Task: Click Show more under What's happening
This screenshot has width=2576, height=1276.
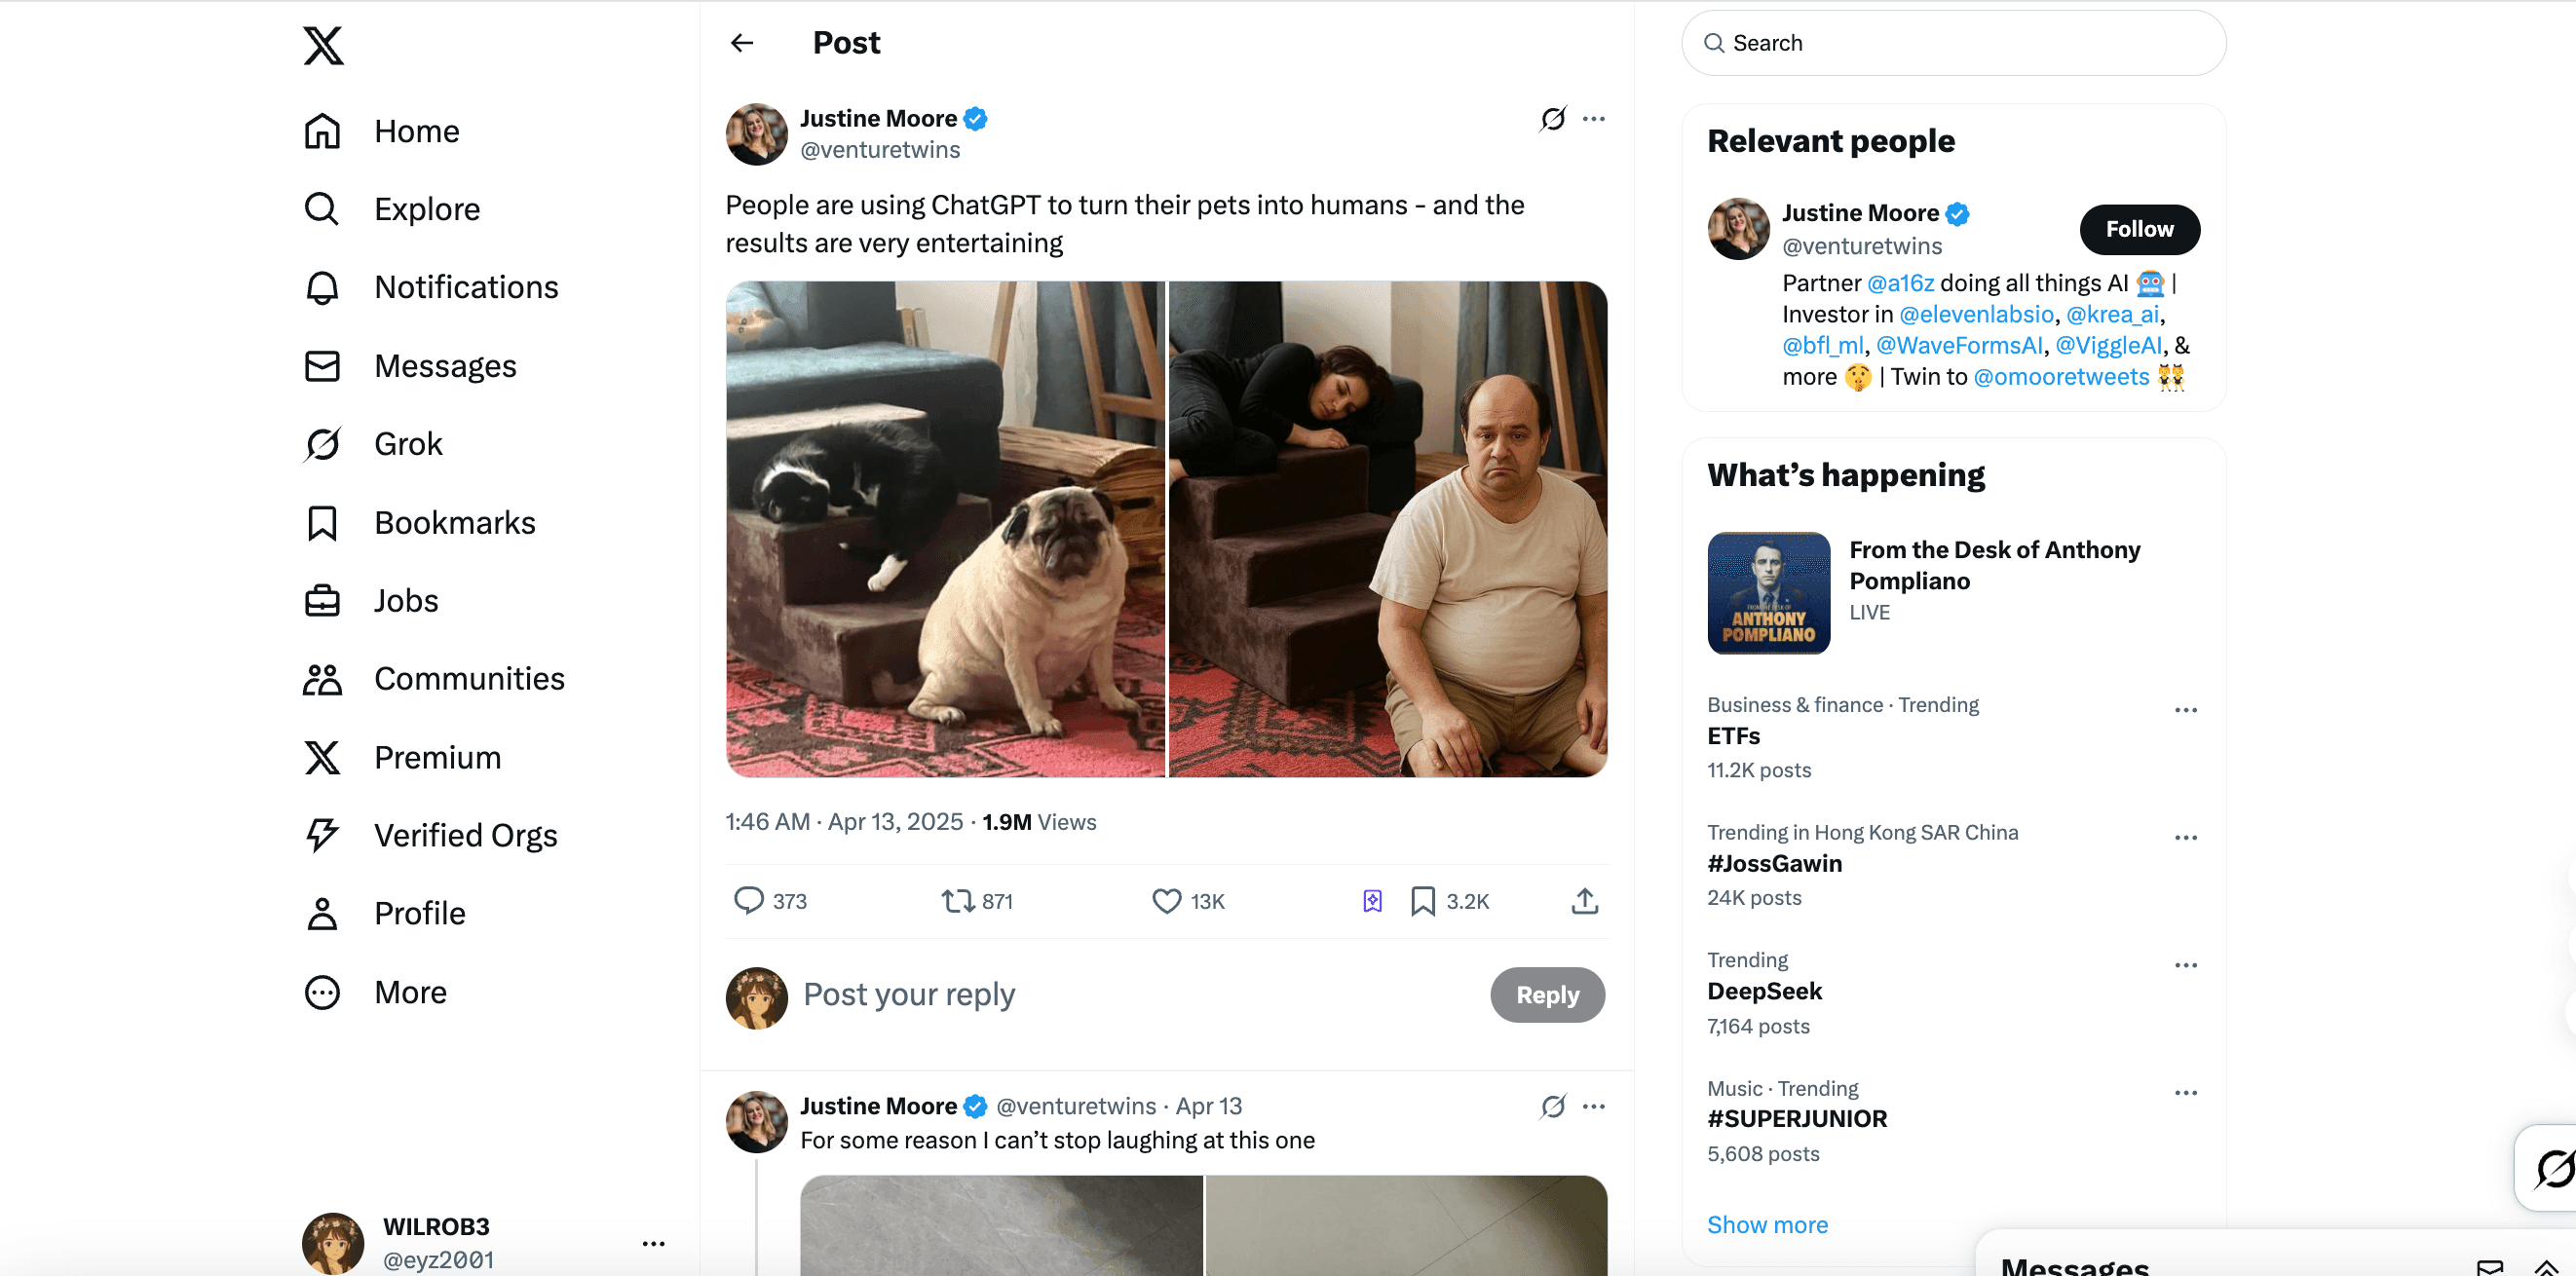Action: pyautogui.click(x=1766, y=1224)
